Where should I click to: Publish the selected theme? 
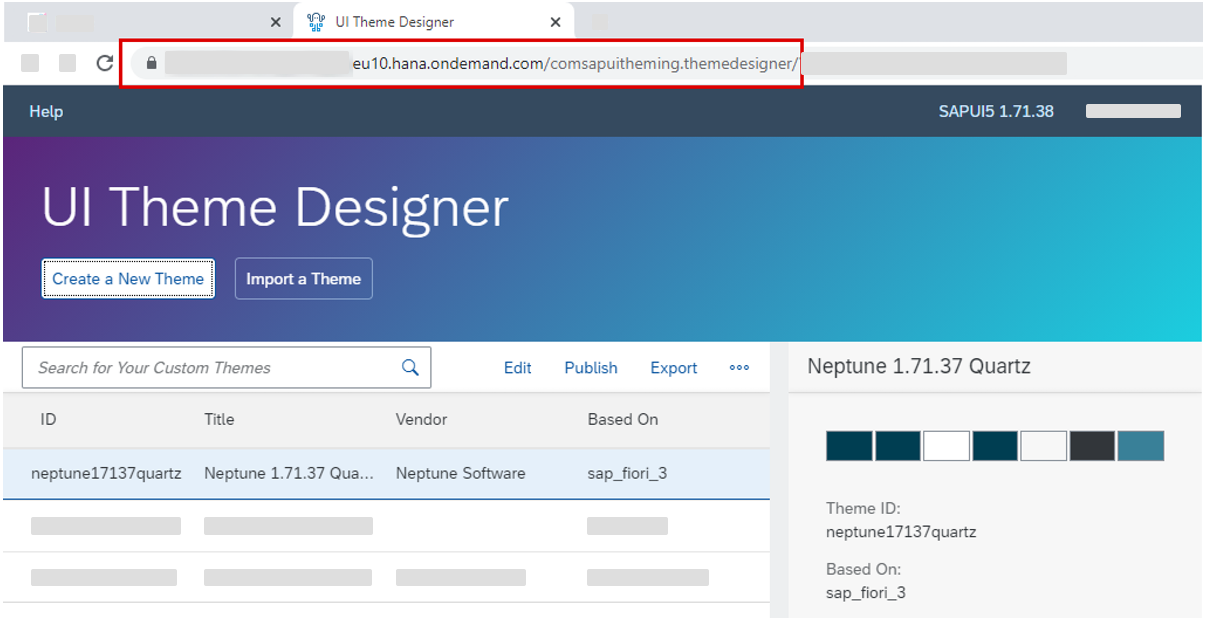(x=590, y=367)
